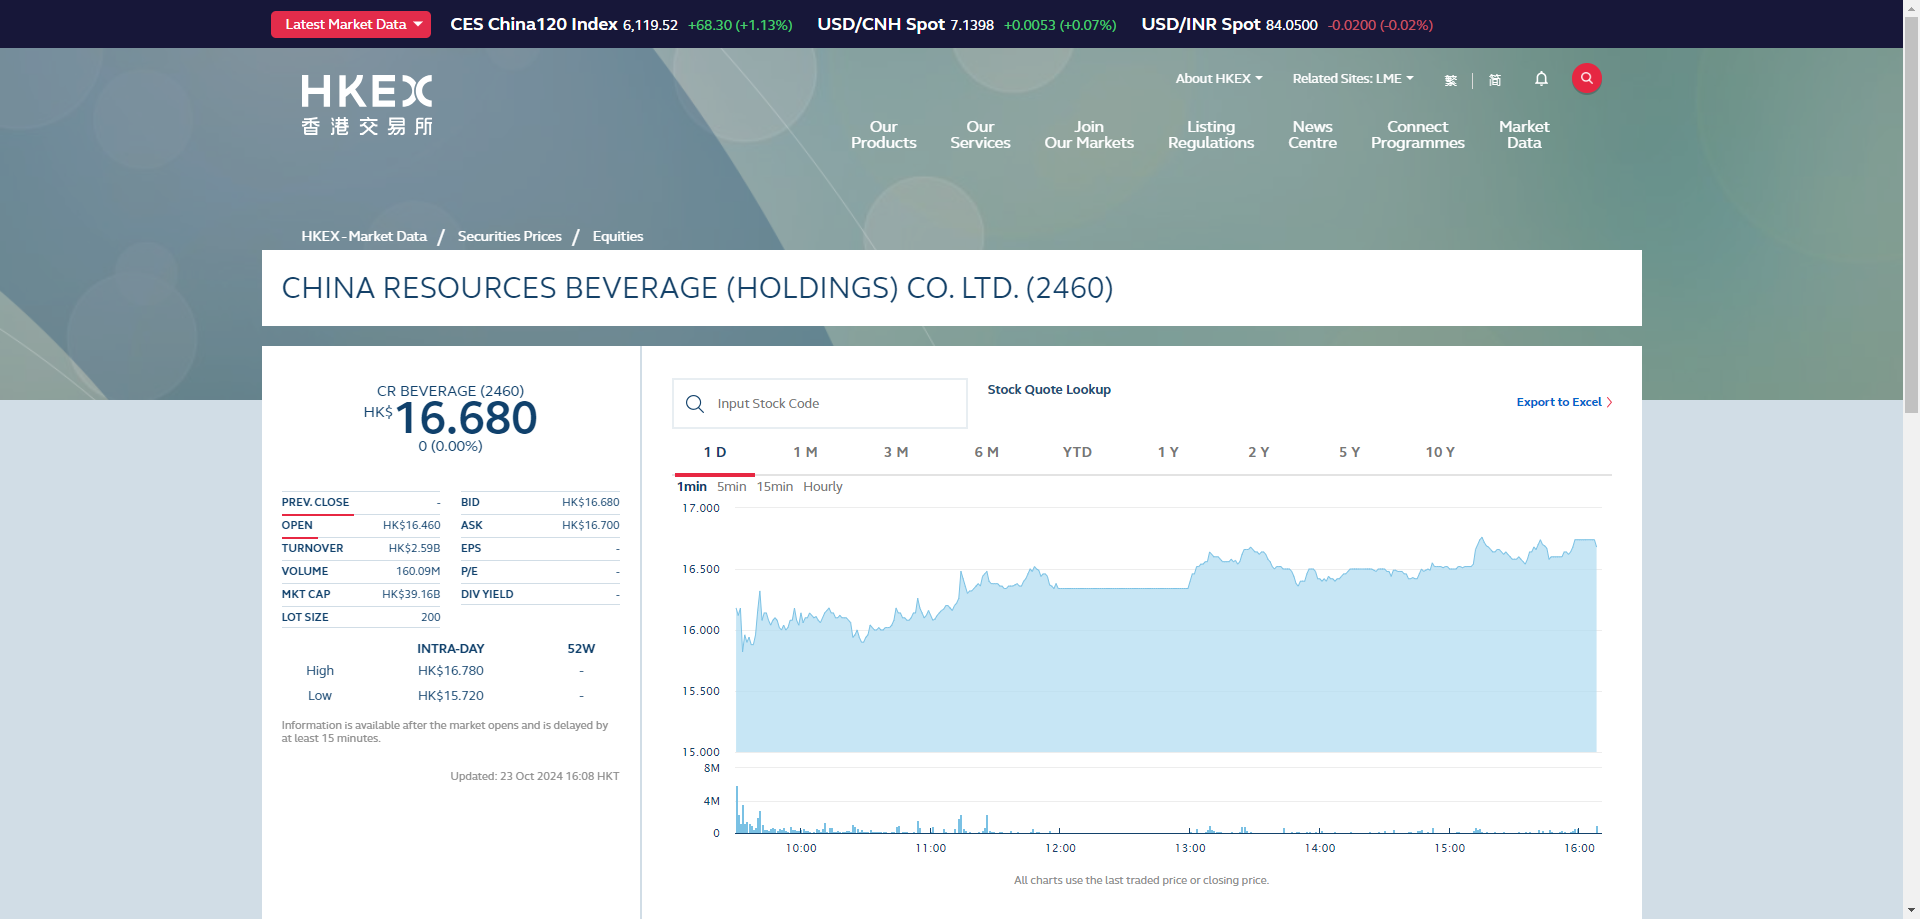1920x919 pixels.
Task: Click the MKT CAP value HK$39.16B
Action: pos(411,594)
